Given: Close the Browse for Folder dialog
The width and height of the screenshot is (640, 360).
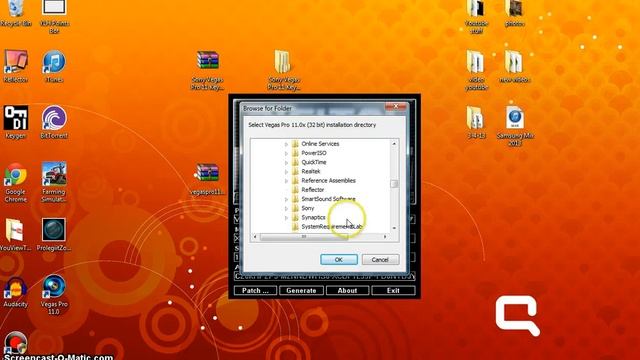Looking at the screenshot, I should pos(396,107).
